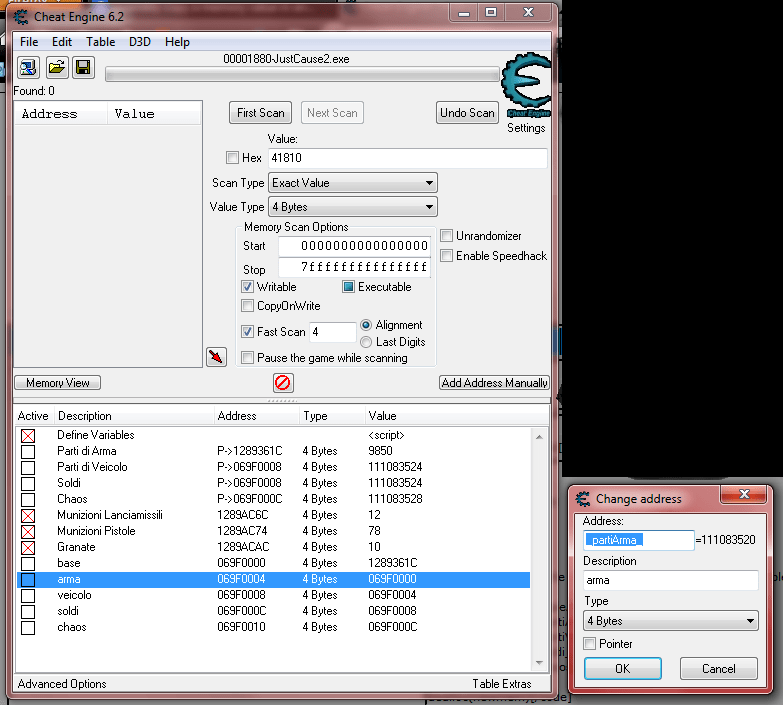Click Address field in Change address dialog
The image size is (783, 705).
coord(639,540)
